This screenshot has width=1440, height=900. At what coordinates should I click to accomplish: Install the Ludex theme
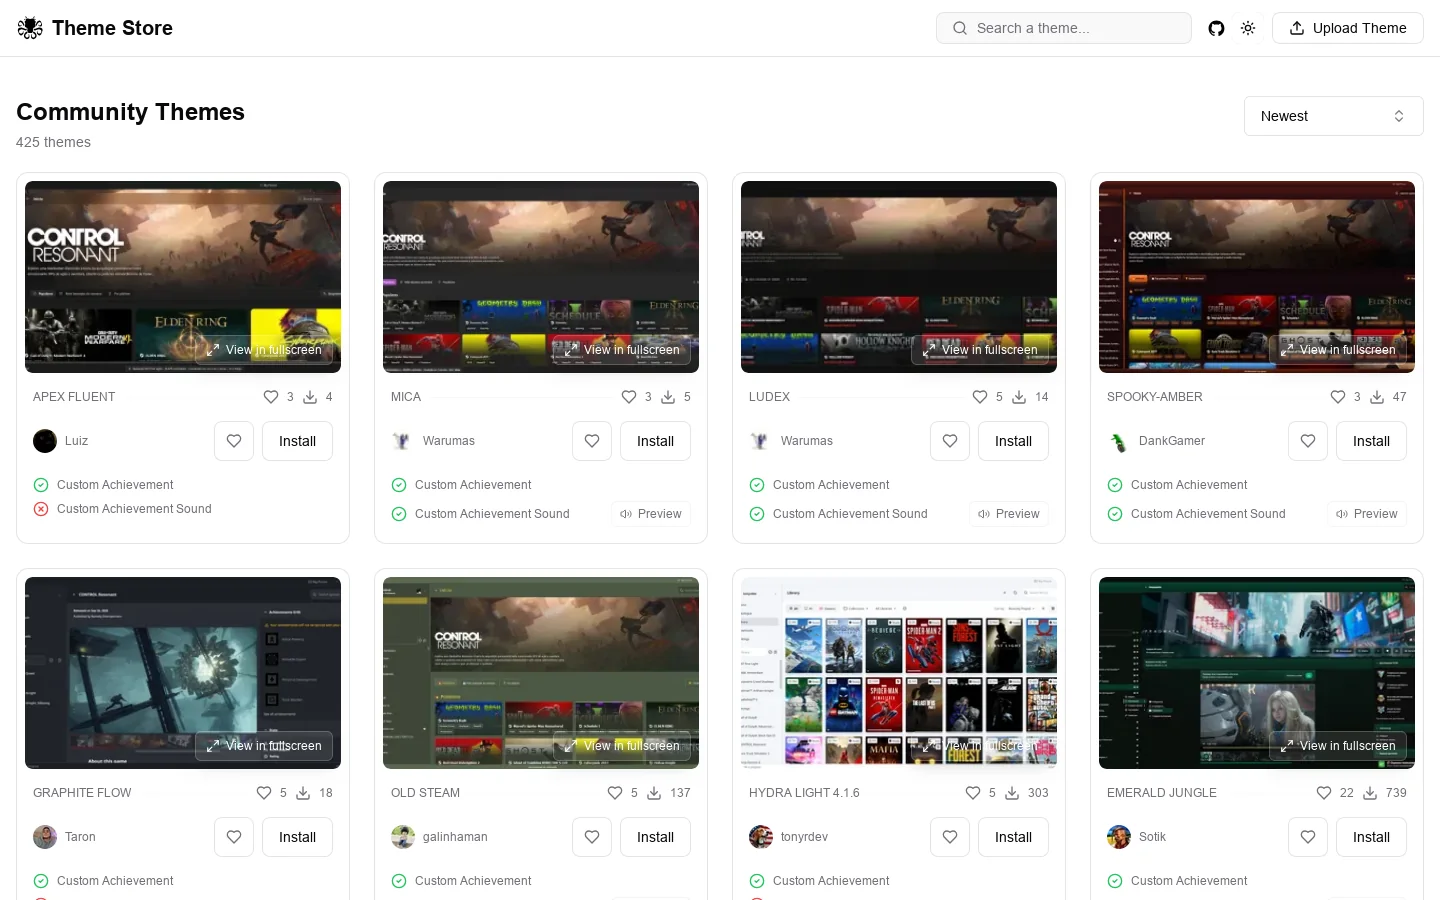pyautogui.click(x=1013, y=441)
